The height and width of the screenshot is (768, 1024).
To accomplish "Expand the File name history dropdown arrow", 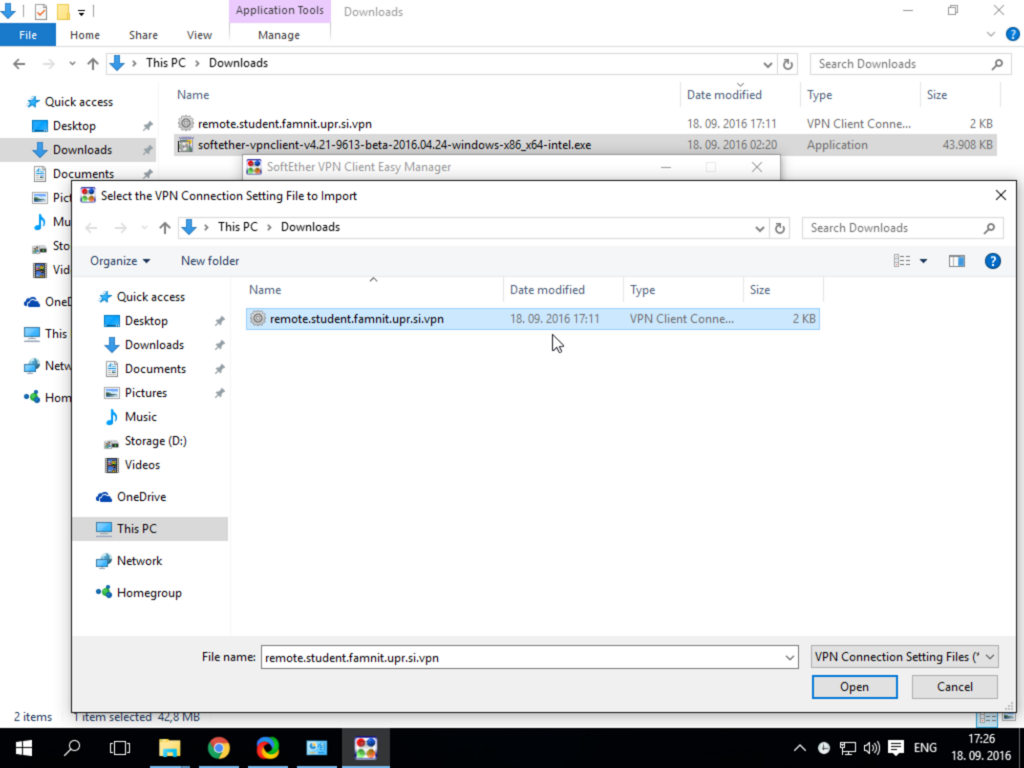I will tap(790, 658).
